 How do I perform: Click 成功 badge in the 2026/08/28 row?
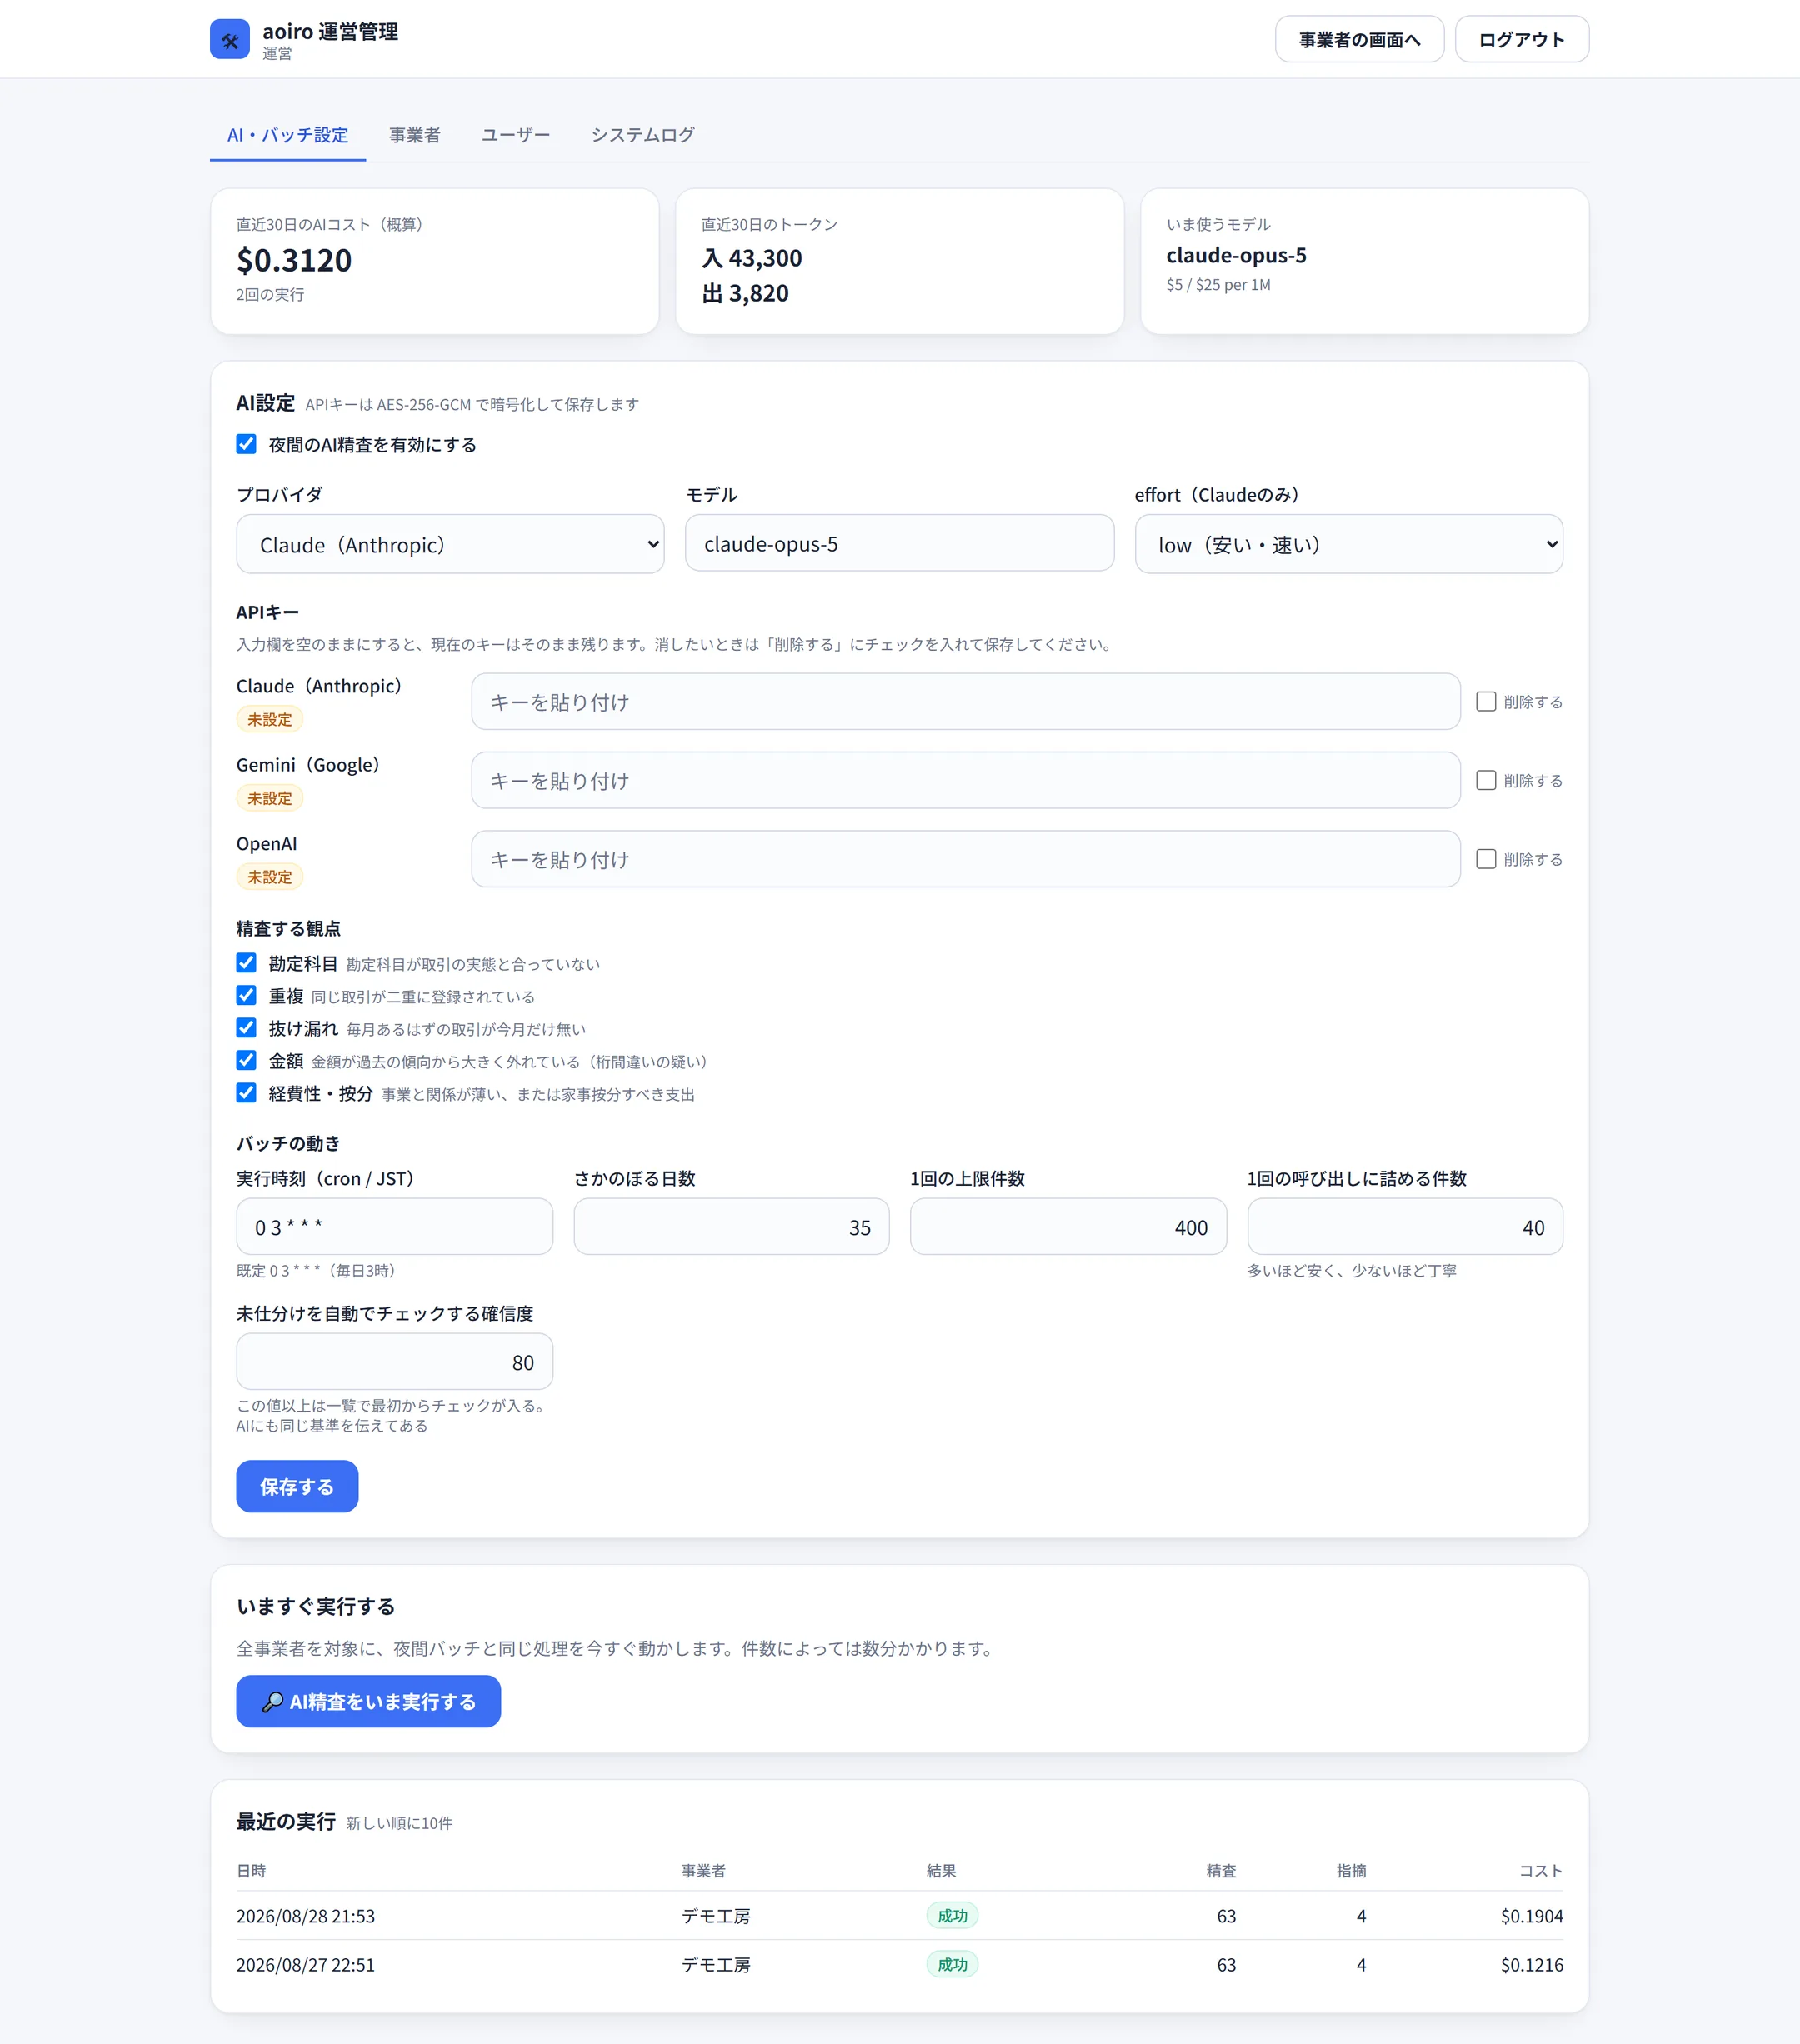952,1916
